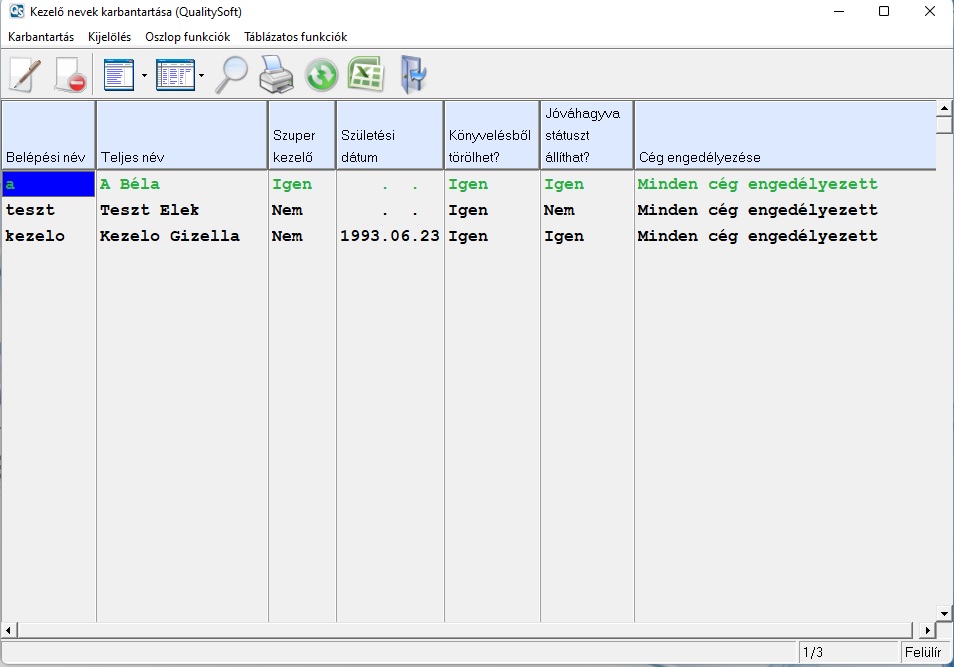Select the Kezelo Gizella row
Screen dimensions: 954x667
click(x=169, y=237)
